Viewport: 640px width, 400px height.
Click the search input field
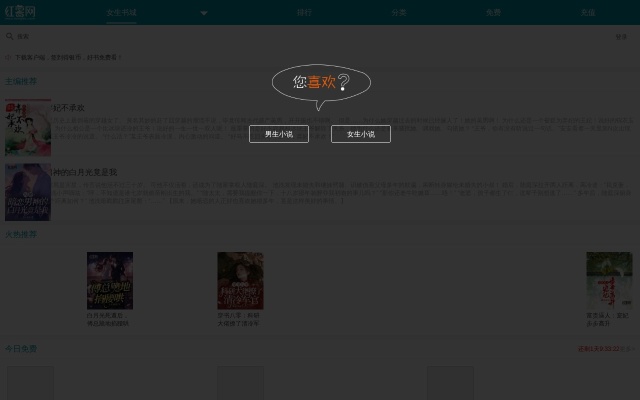pyautogui.click(x=300, y=36)
